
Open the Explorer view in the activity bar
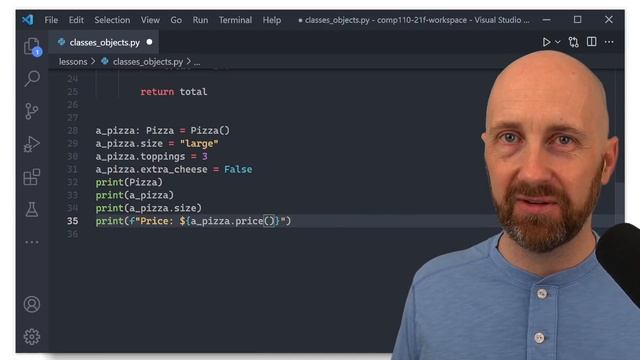32,46
